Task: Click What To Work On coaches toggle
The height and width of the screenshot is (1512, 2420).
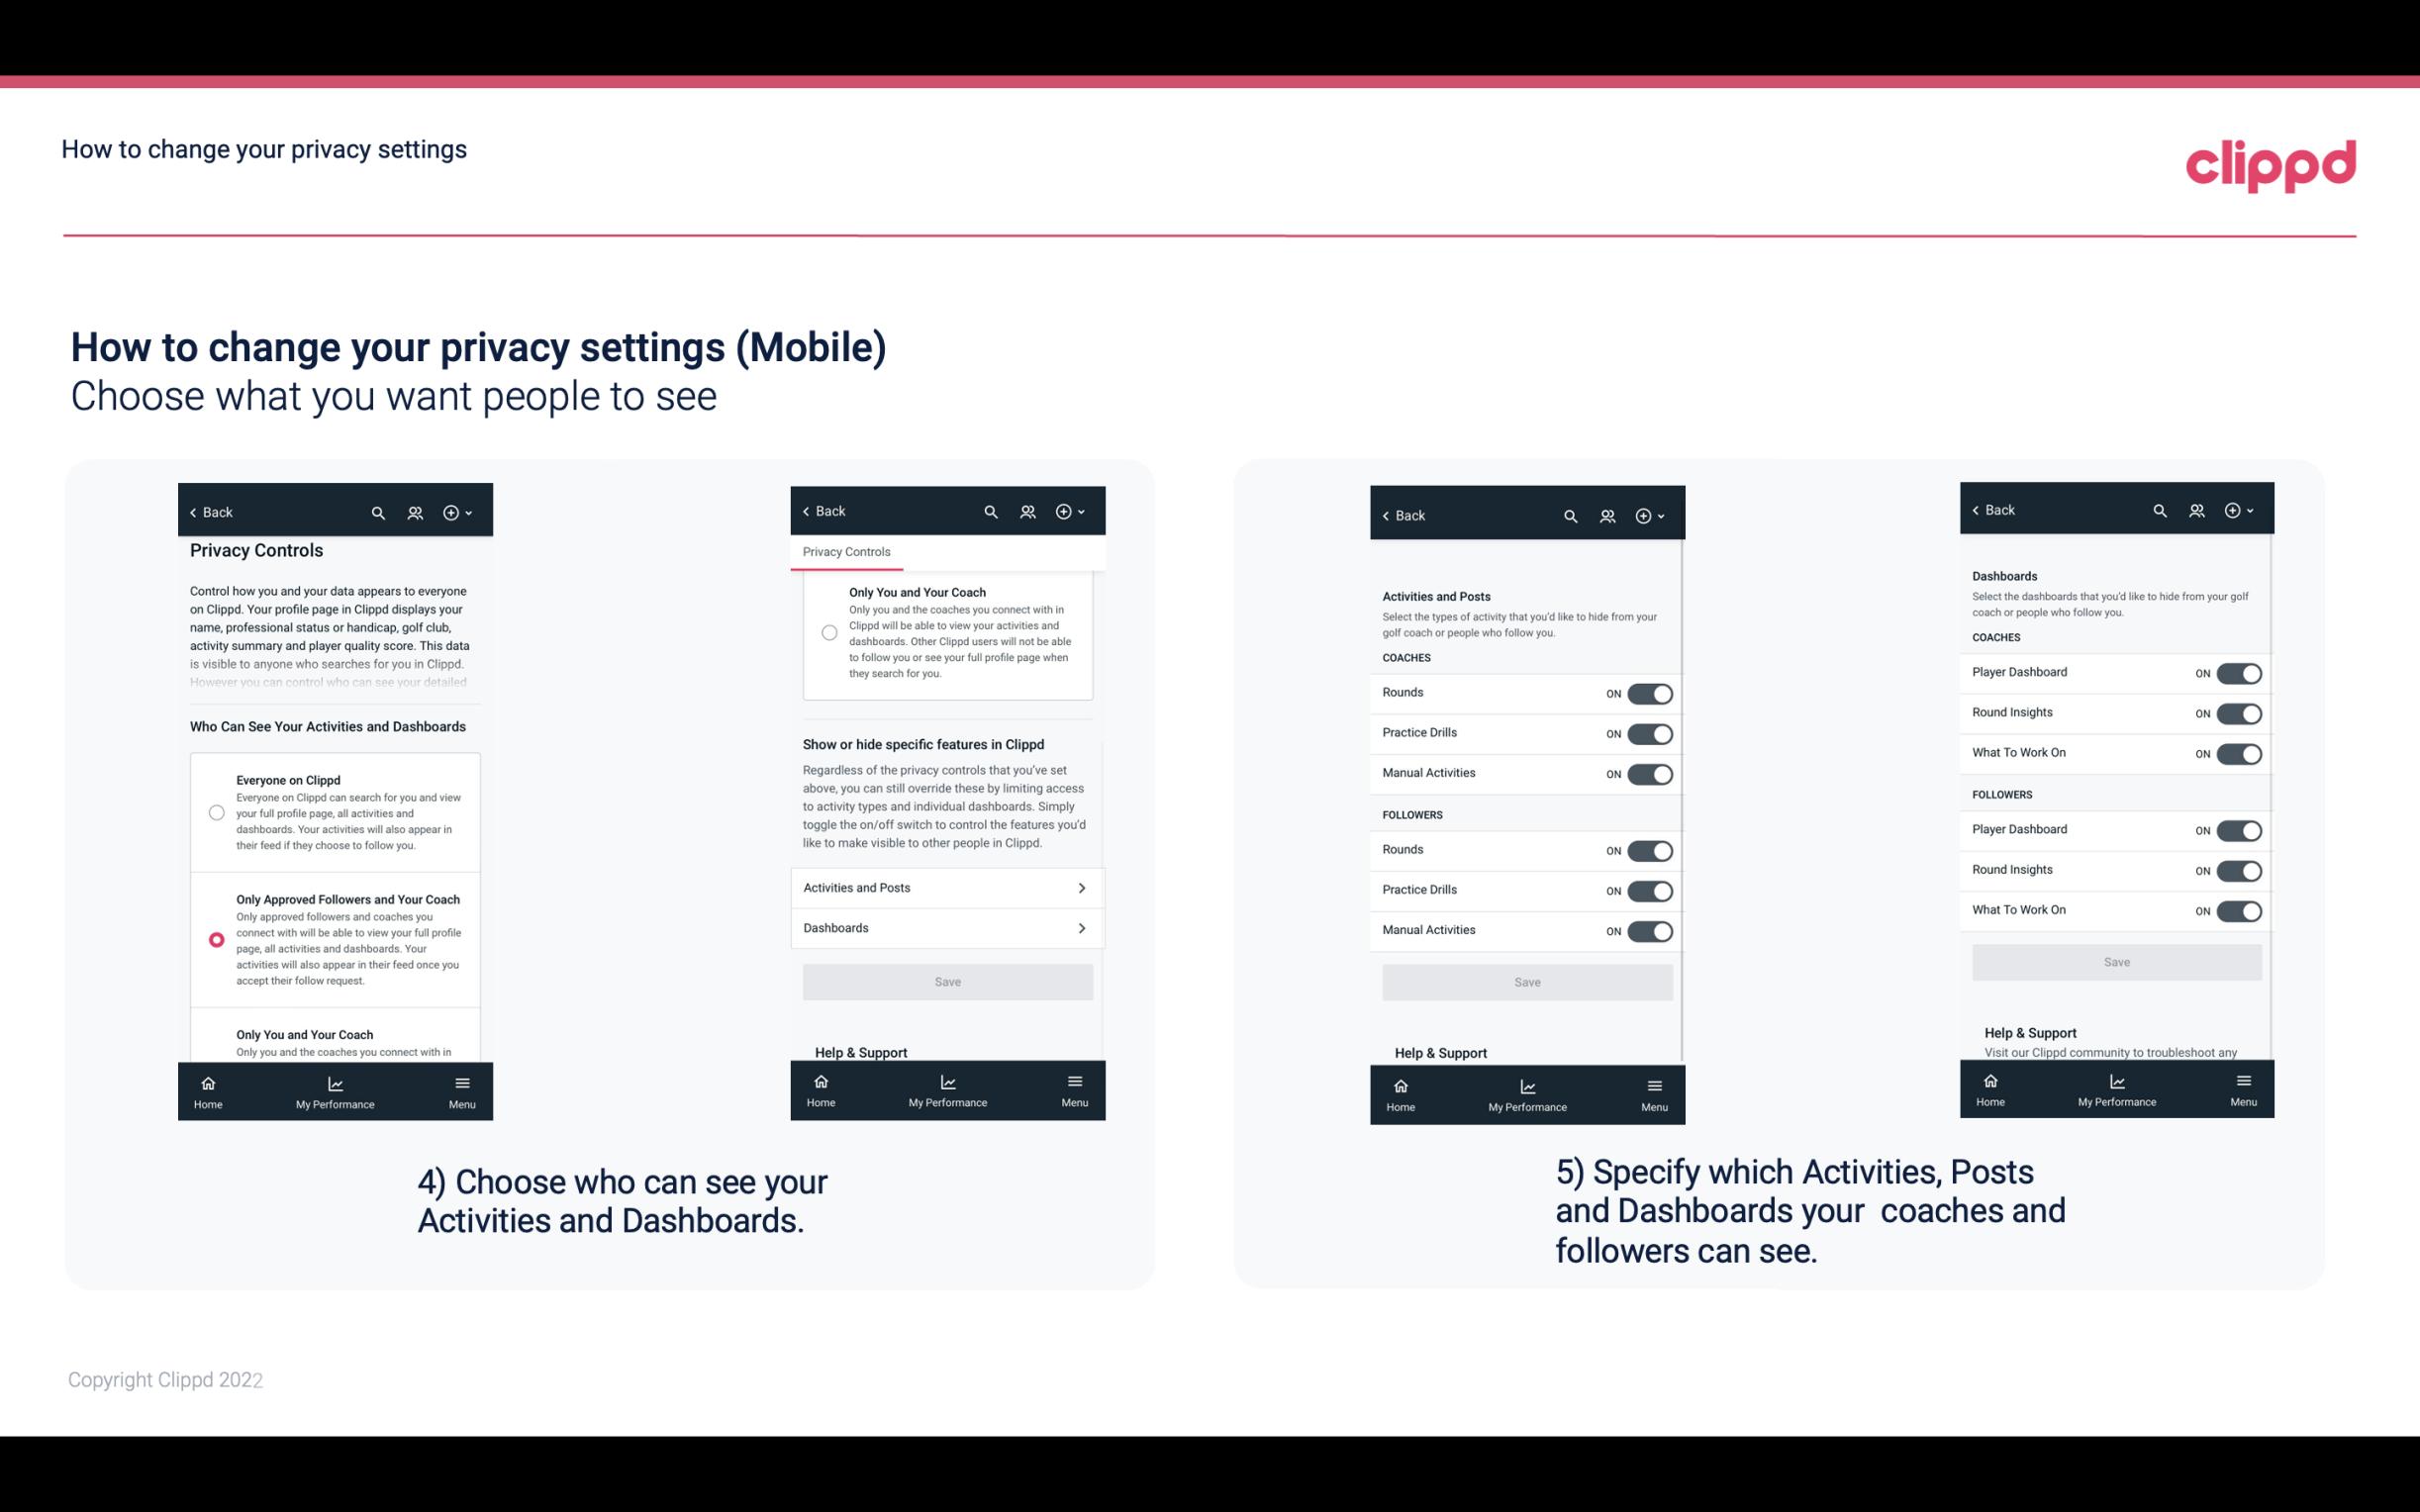Action: [2239, 752]
